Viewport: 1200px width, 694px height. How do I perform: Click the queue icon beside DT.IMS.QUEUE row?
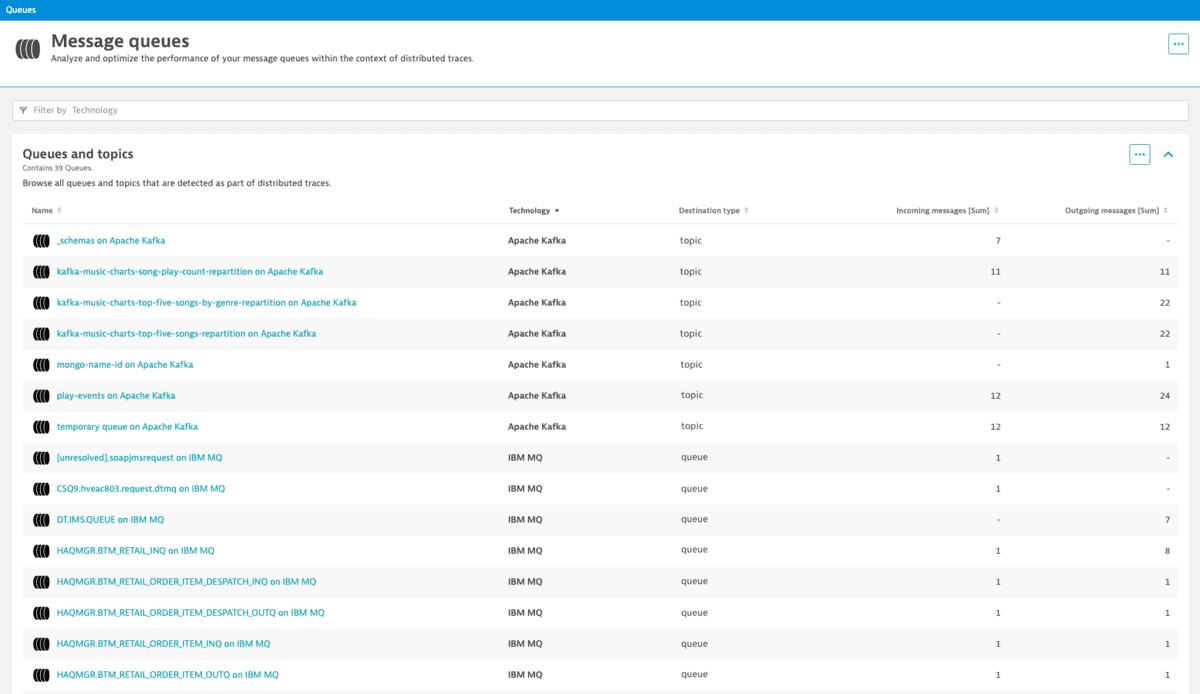click(x=40, y=519)
